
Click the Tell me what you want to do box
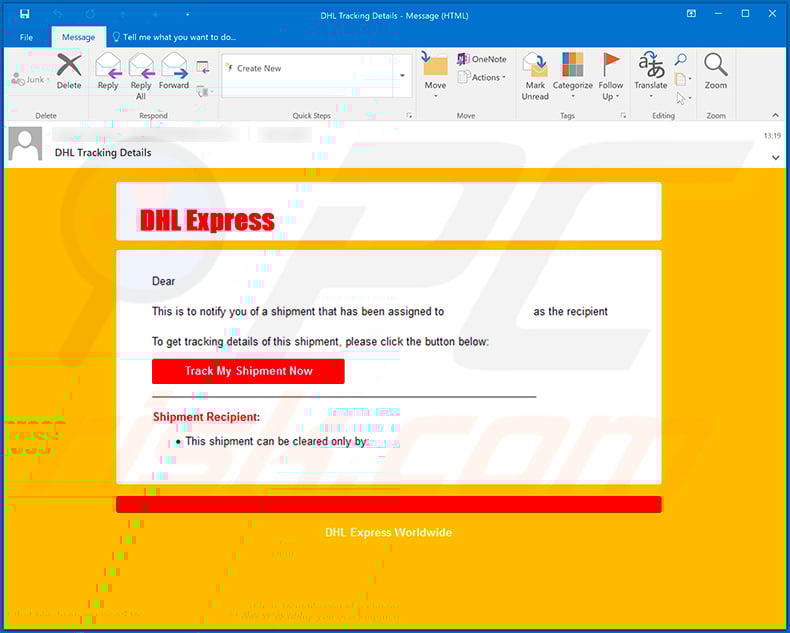(174, 37)
